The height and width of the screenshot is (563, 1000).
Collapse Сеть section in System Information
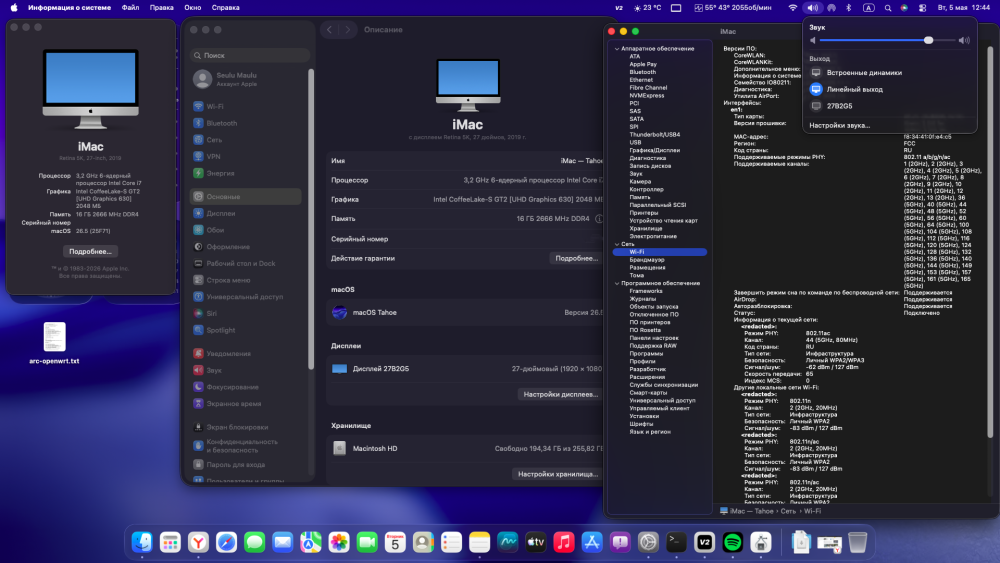tap(617, 244)
